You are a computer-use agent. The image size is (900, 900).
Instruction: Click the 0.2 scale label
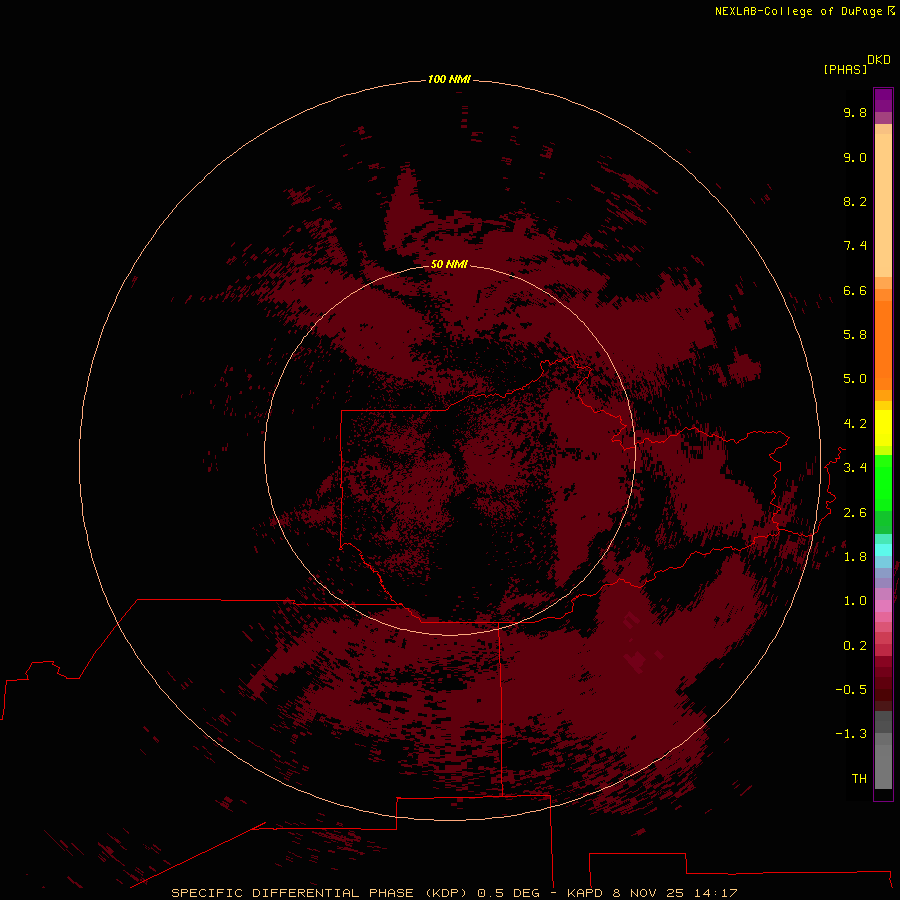pos(855,646)
